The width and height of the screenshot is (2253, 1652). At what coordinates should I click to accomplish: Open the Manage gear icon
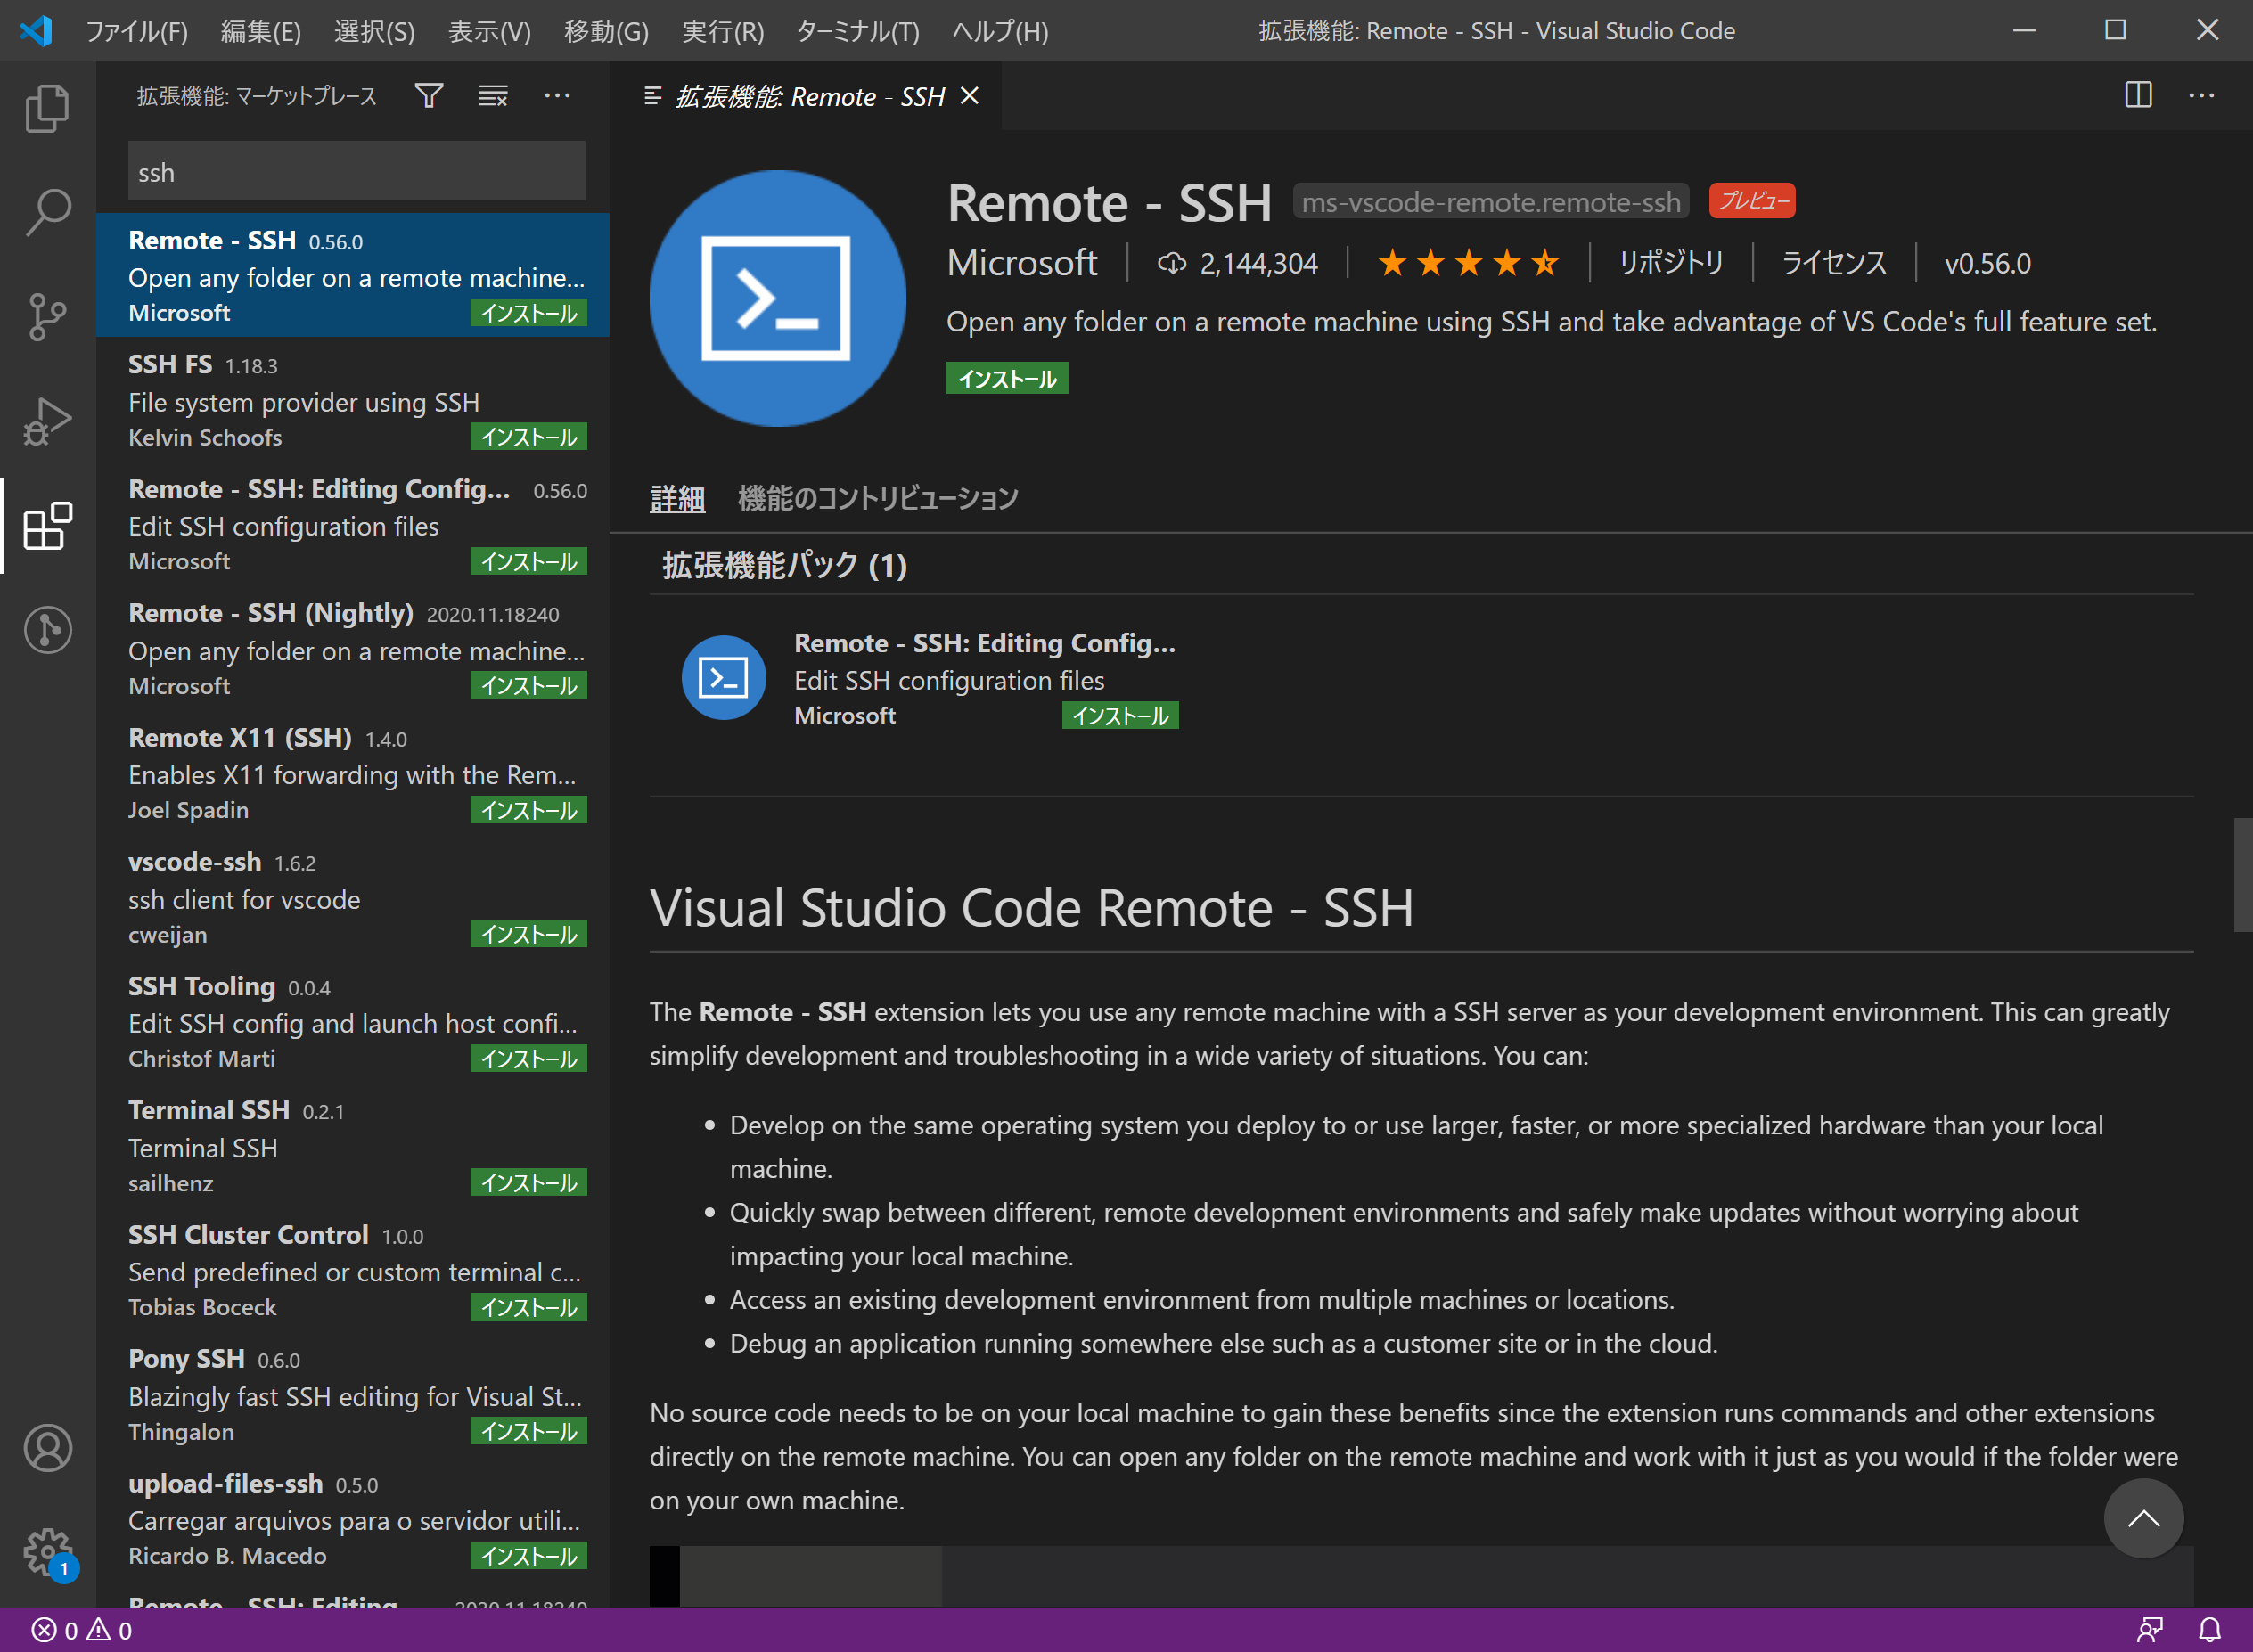[47, 1552]
